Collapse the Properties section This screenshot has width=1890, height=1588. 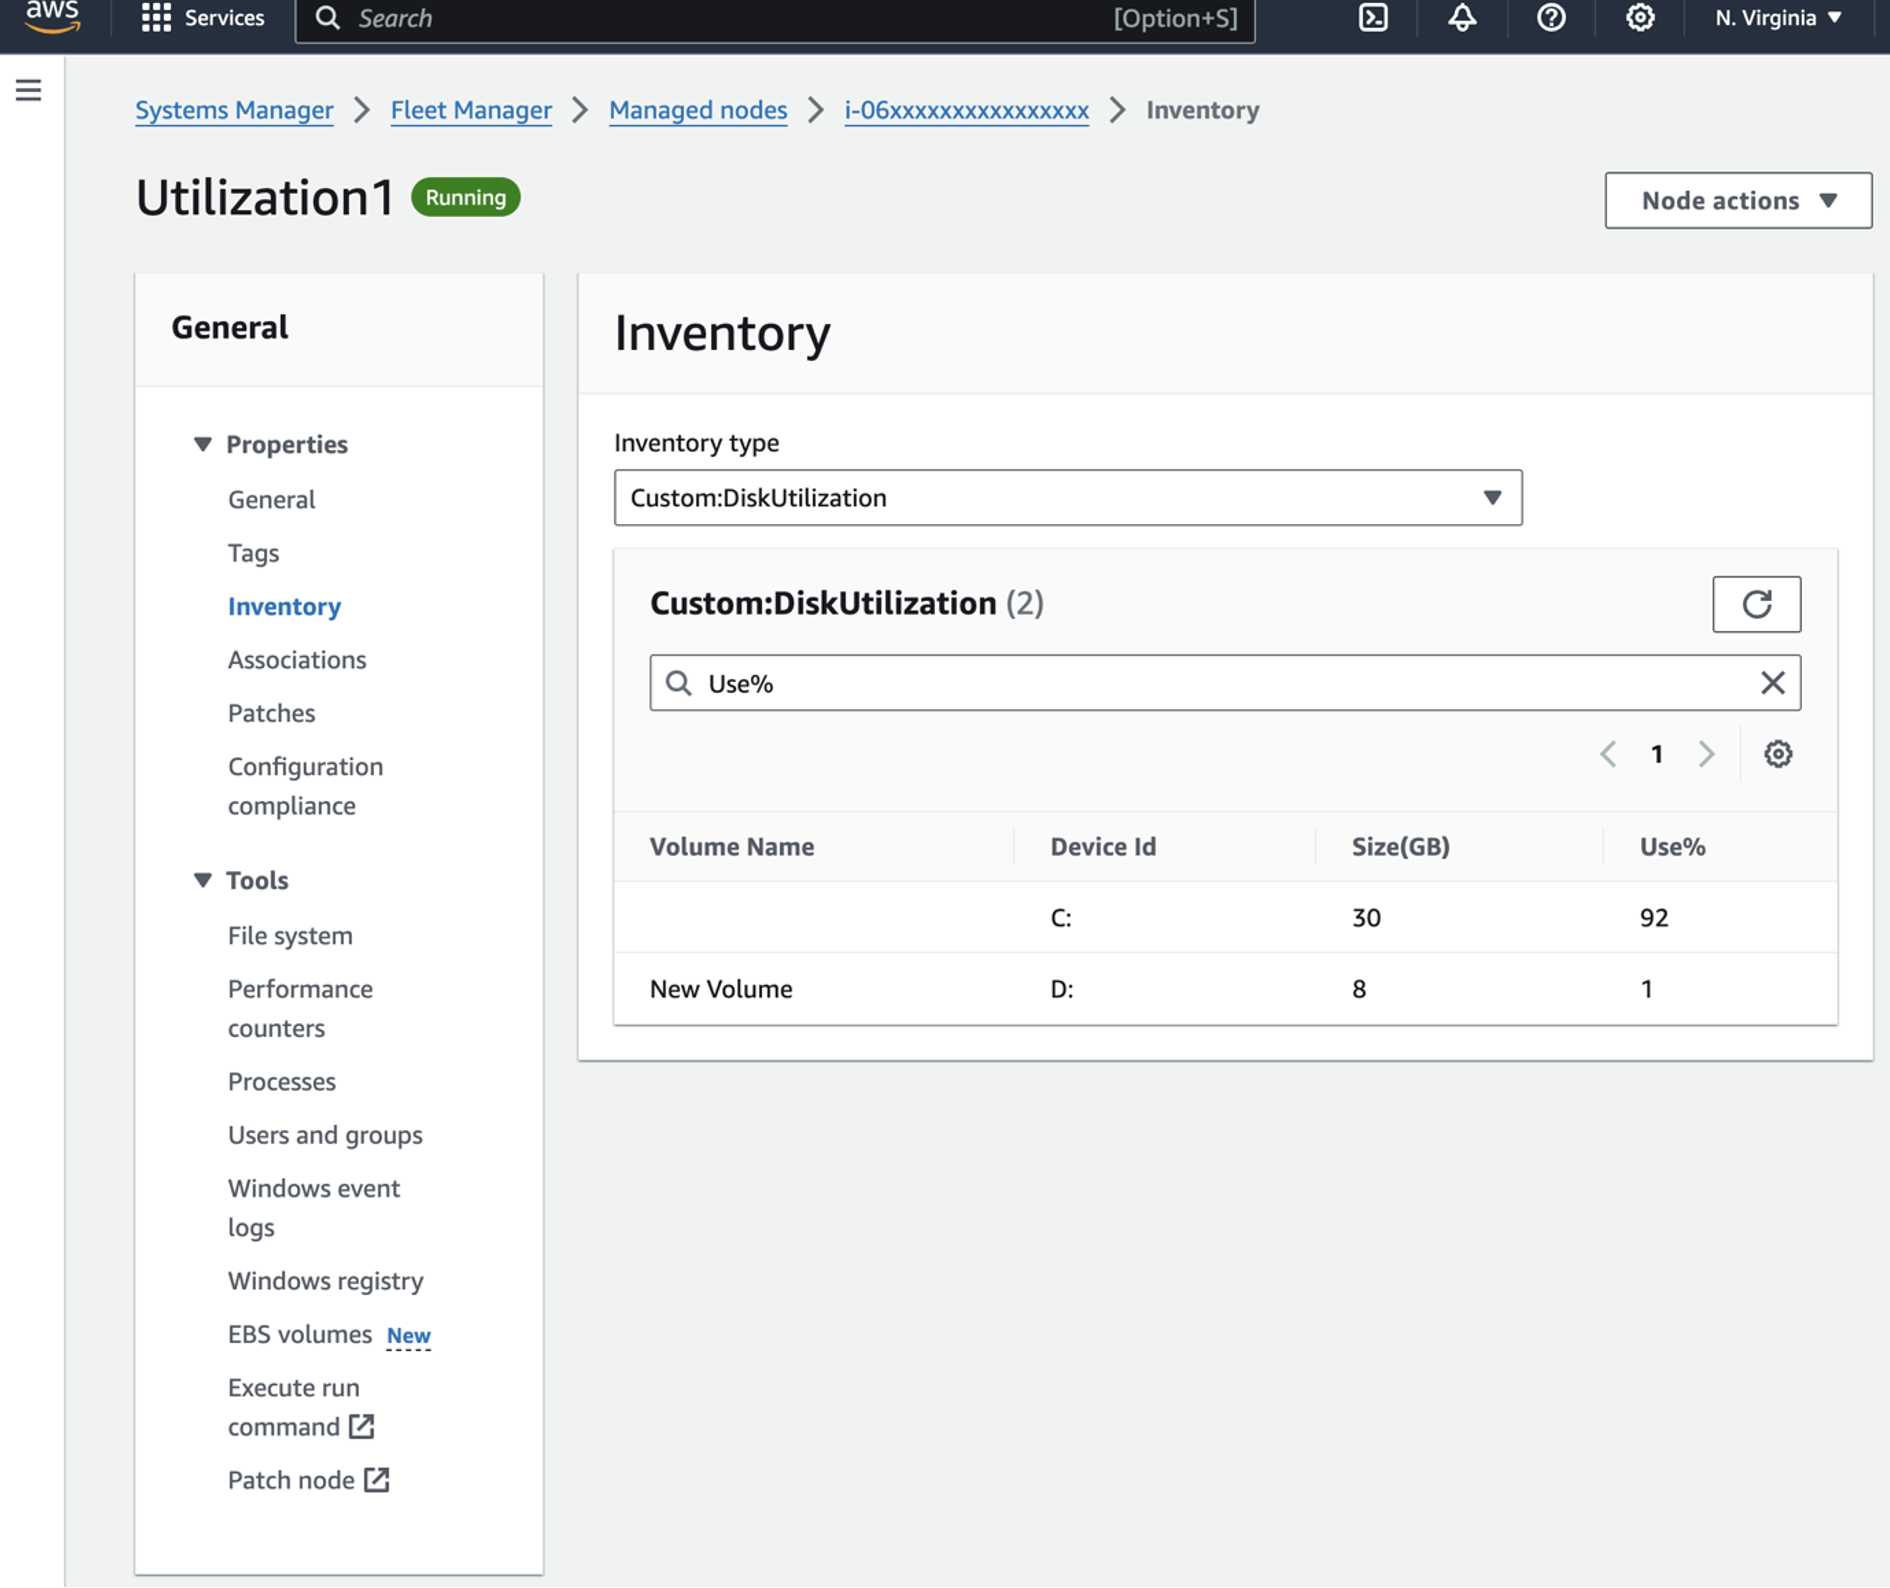203,444
